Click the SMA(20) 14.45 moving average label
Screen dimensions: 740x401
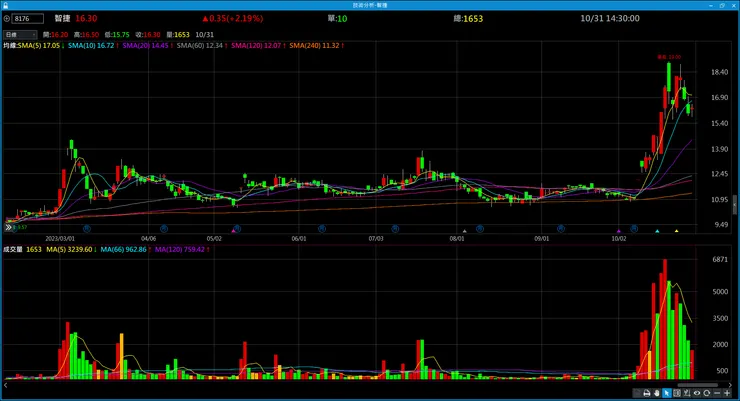click(145, 46)
